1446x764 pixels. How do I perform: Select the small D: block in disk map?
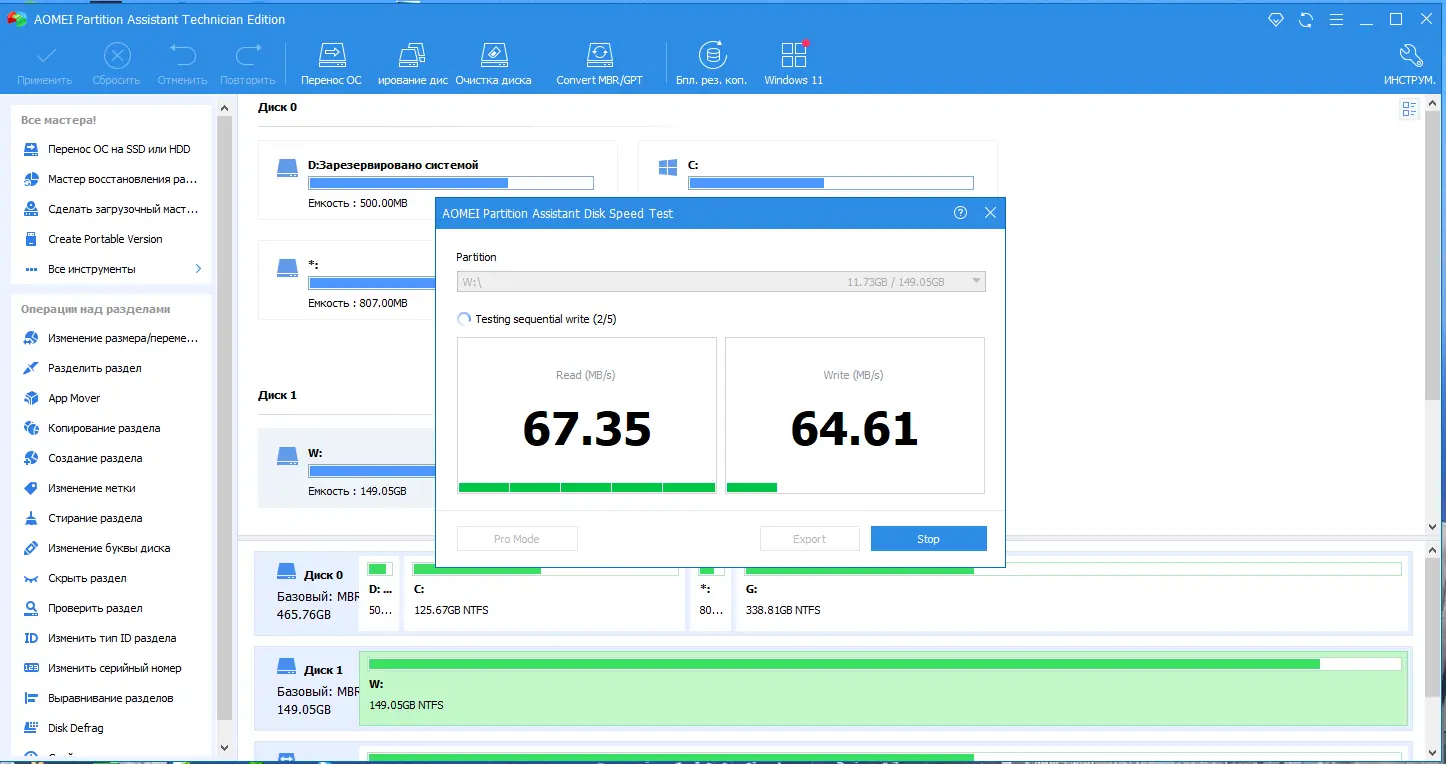tap(380, 594)
